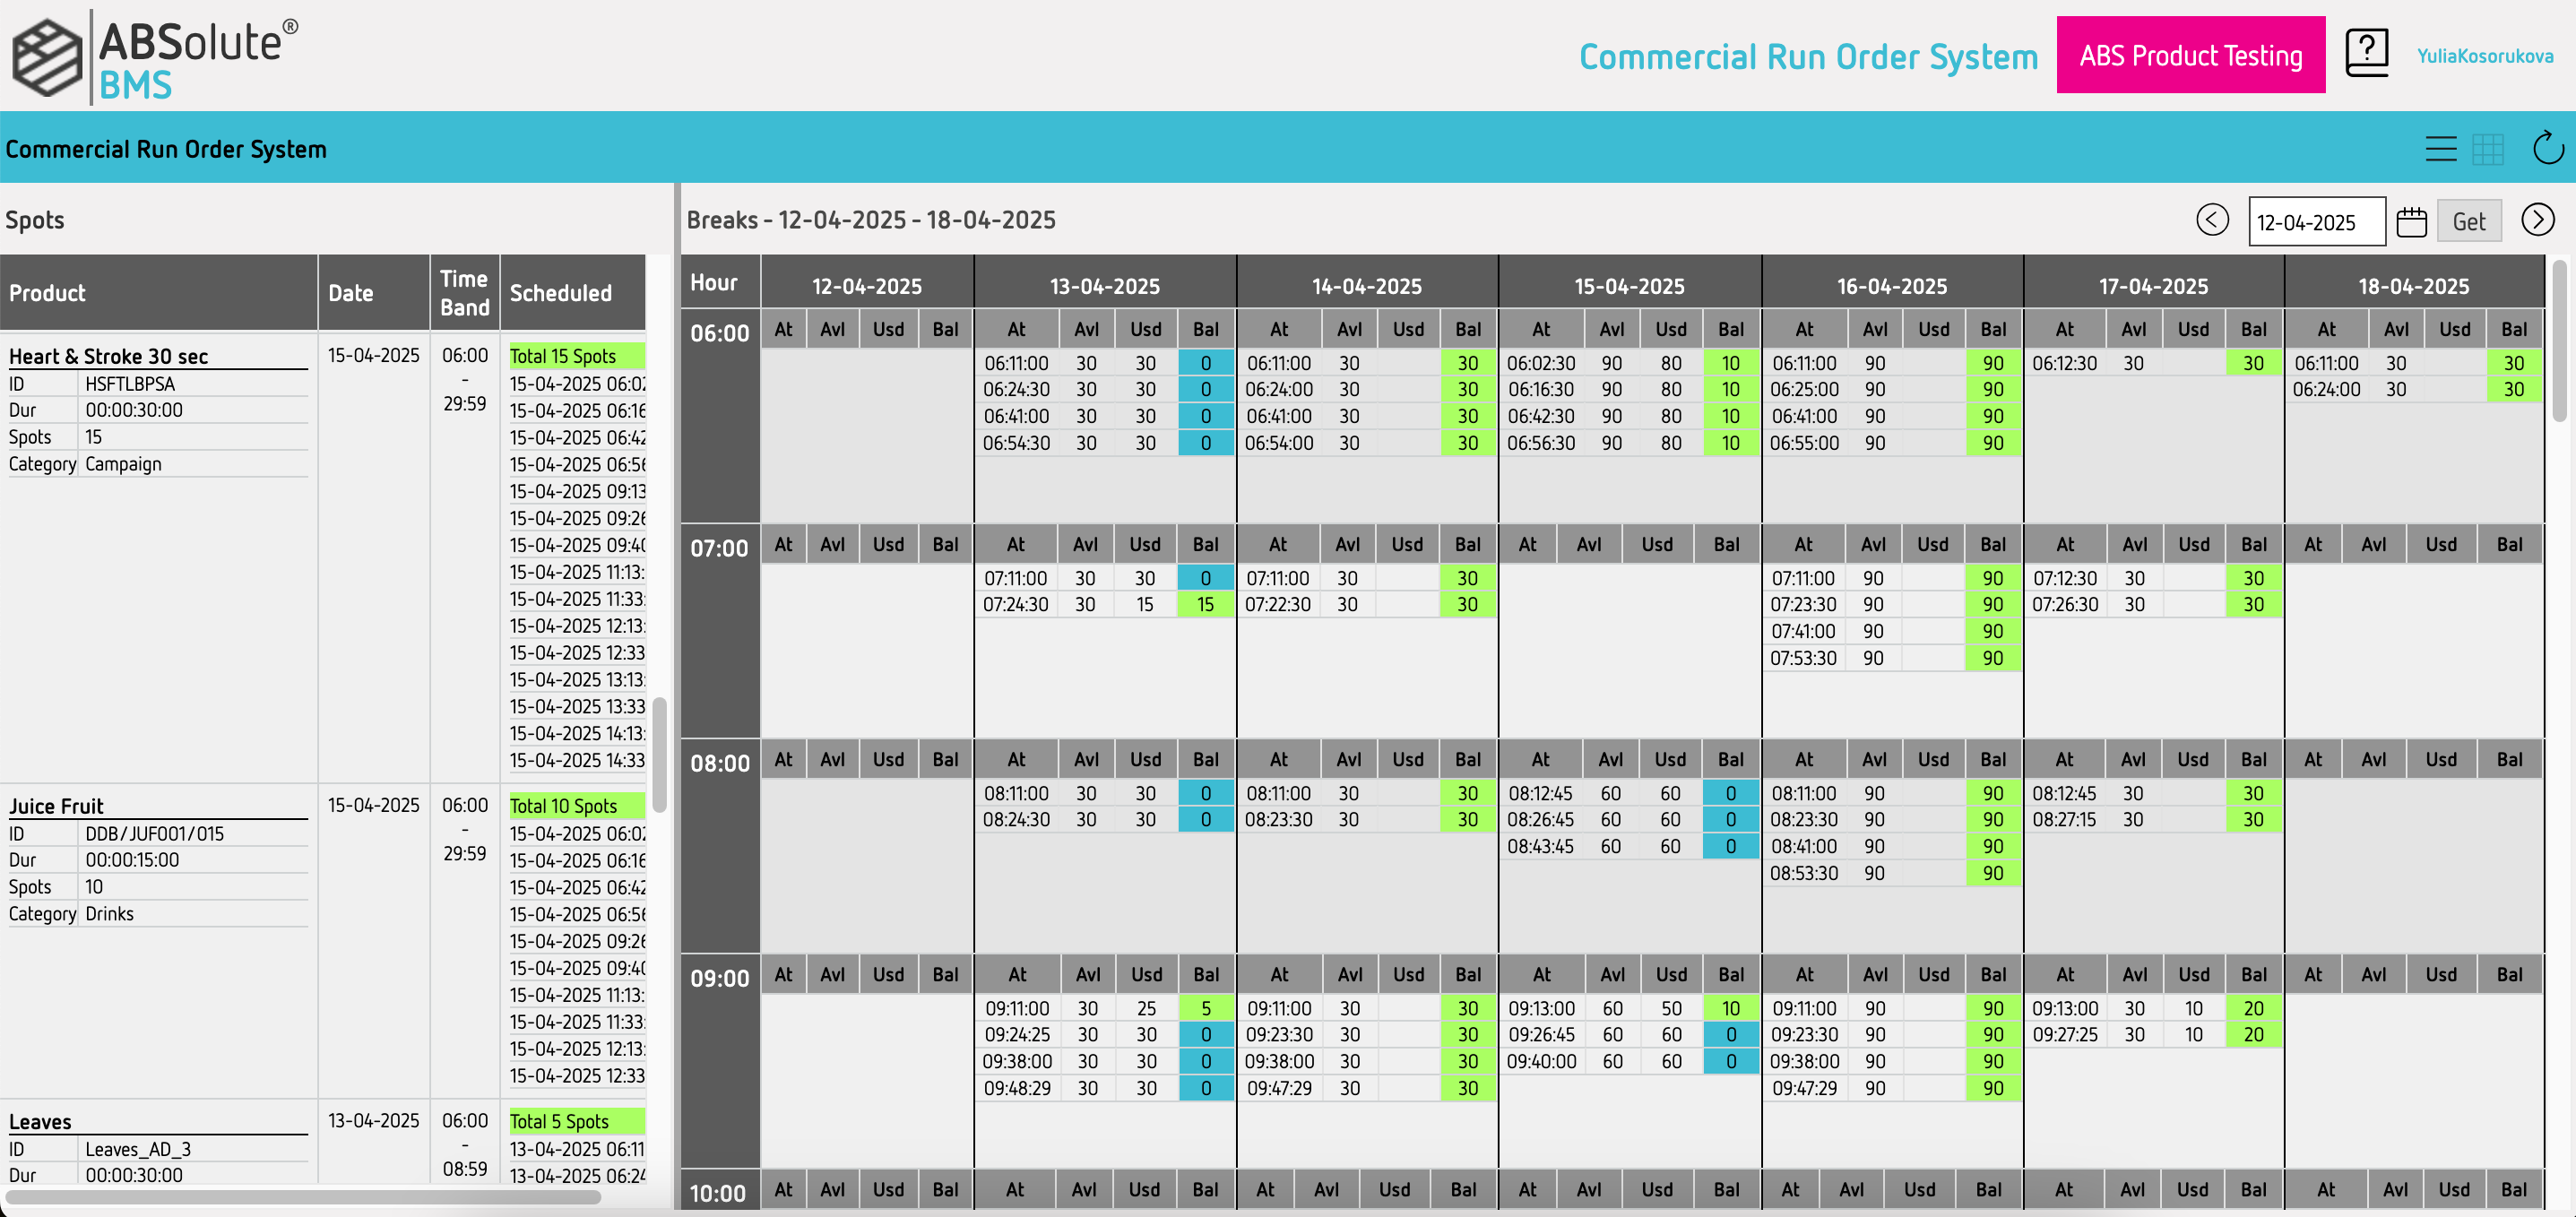
Task: Click the Spots panel horizontal scrollbar
Action: [303, 1196]
